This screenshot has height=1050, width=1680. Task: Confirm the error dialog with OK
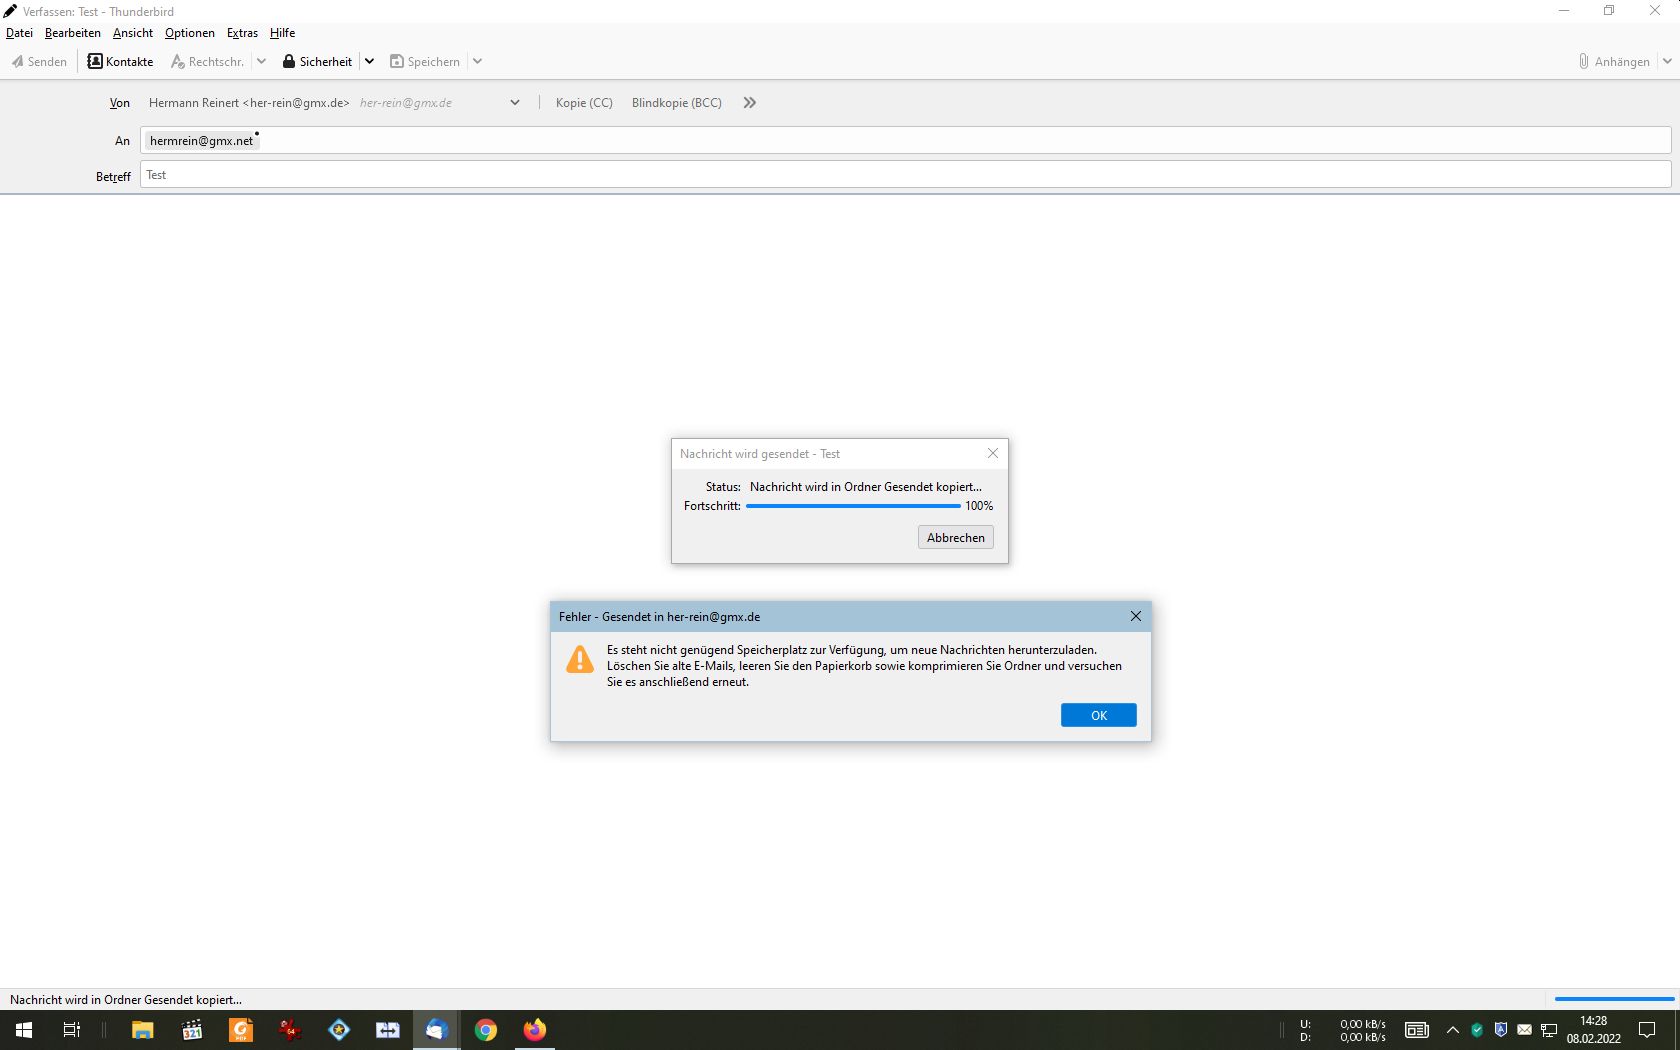point(1099,716)
